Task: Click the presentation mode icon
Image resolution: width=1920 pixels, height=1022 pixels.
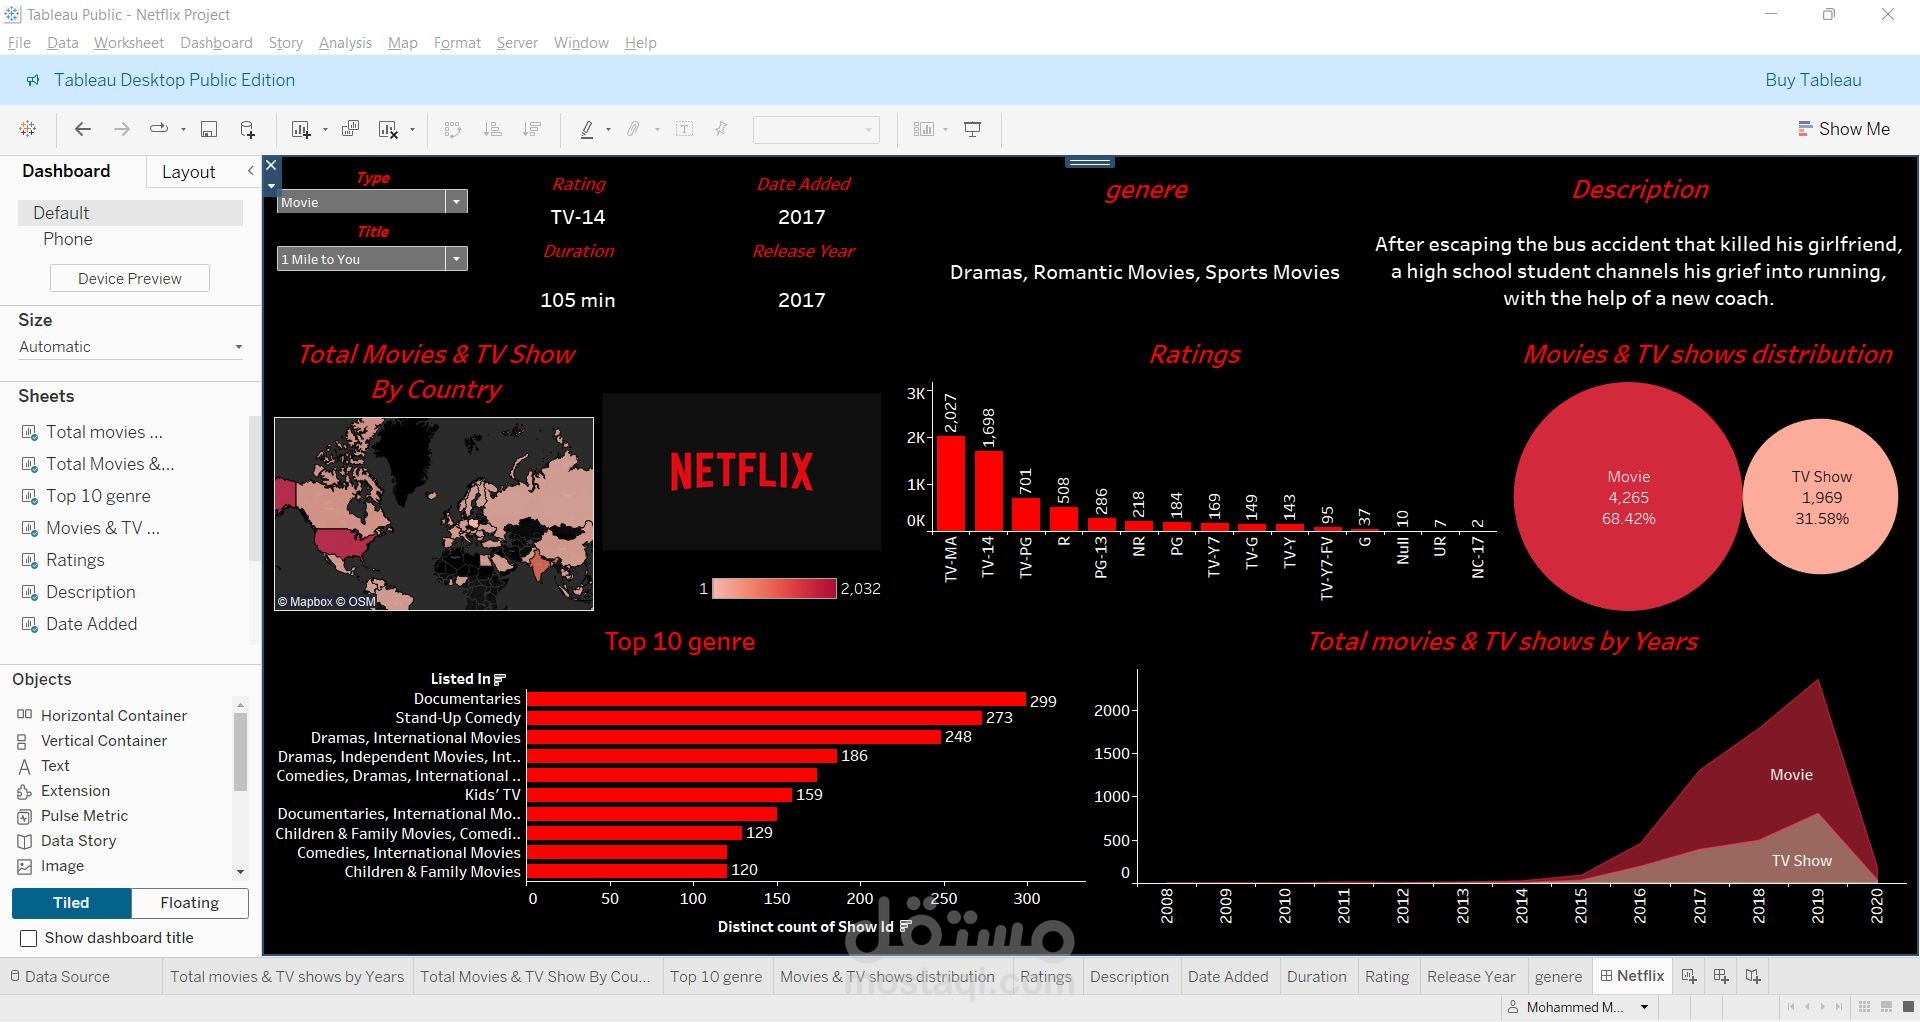Action: click(972, 129)
